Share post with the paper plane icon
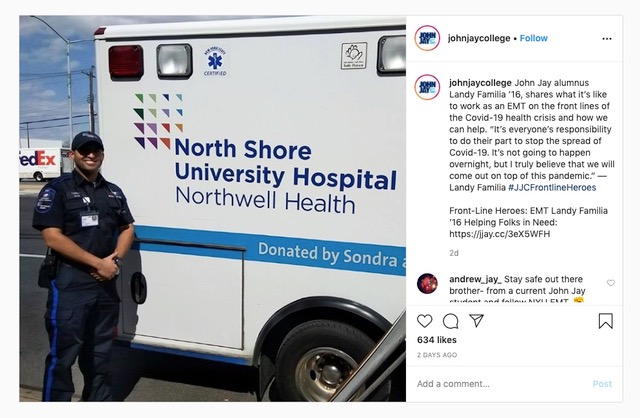The height and width of the screenshot is (418, 640). coord(476,320)
